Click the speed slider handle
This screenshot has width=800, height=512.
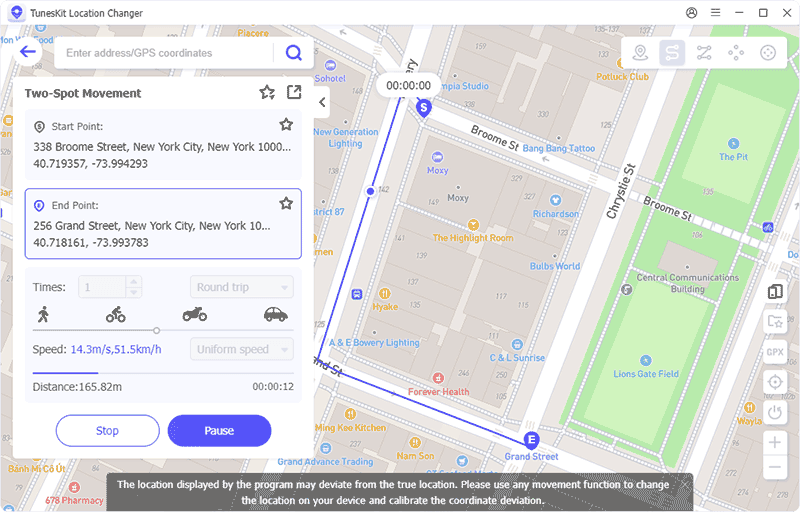(x=157, y=330)
